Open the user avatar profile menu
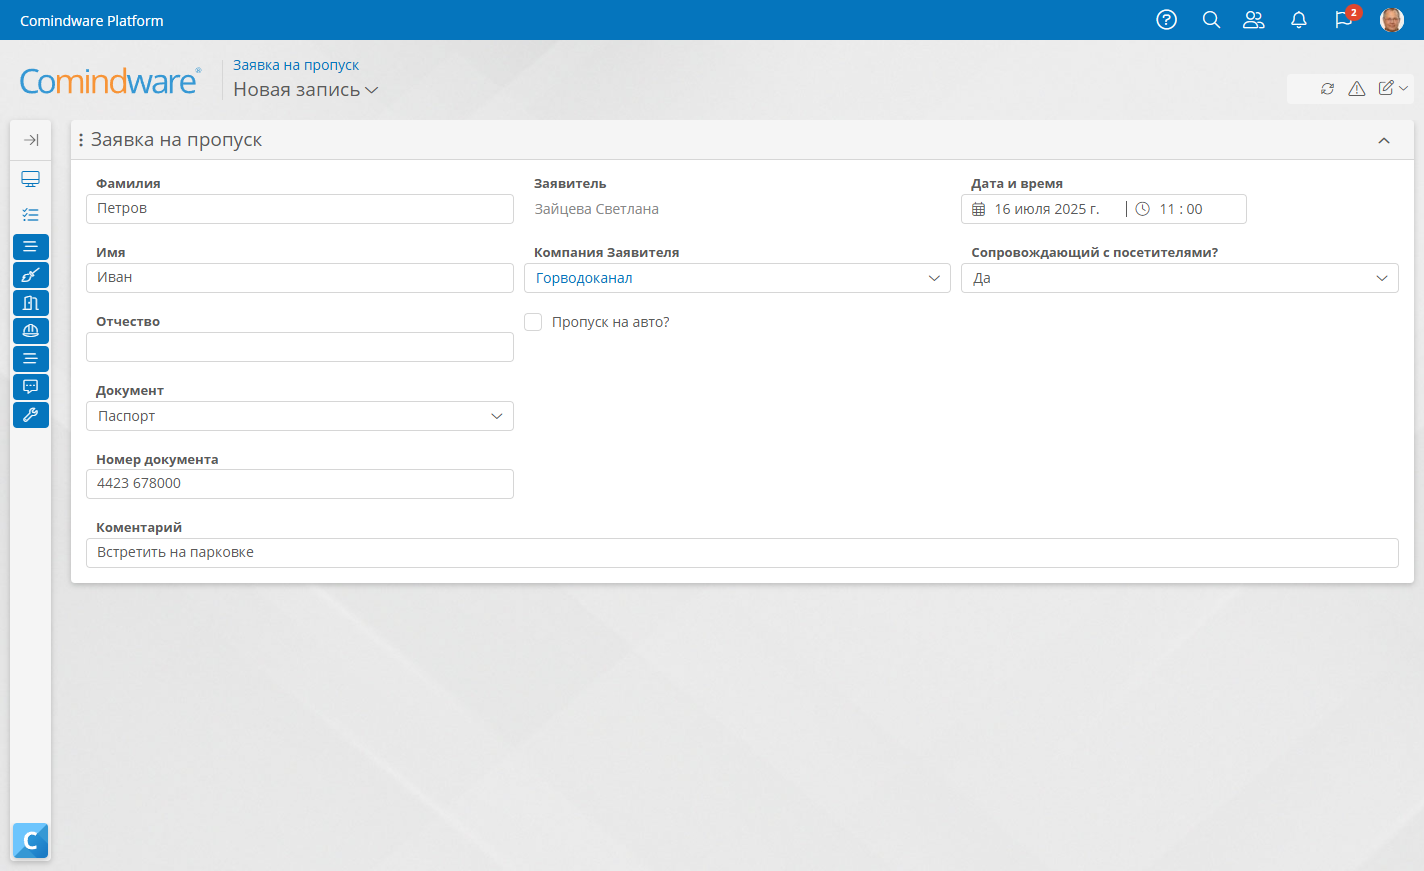The height and width of the screenshot is (871, 1424). [1391, 20]
